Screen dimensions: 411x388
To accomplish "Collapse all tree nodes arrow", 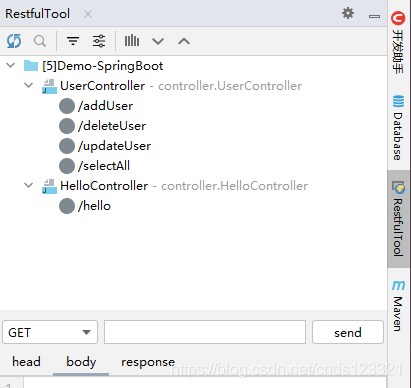I will tap(184, 41).
